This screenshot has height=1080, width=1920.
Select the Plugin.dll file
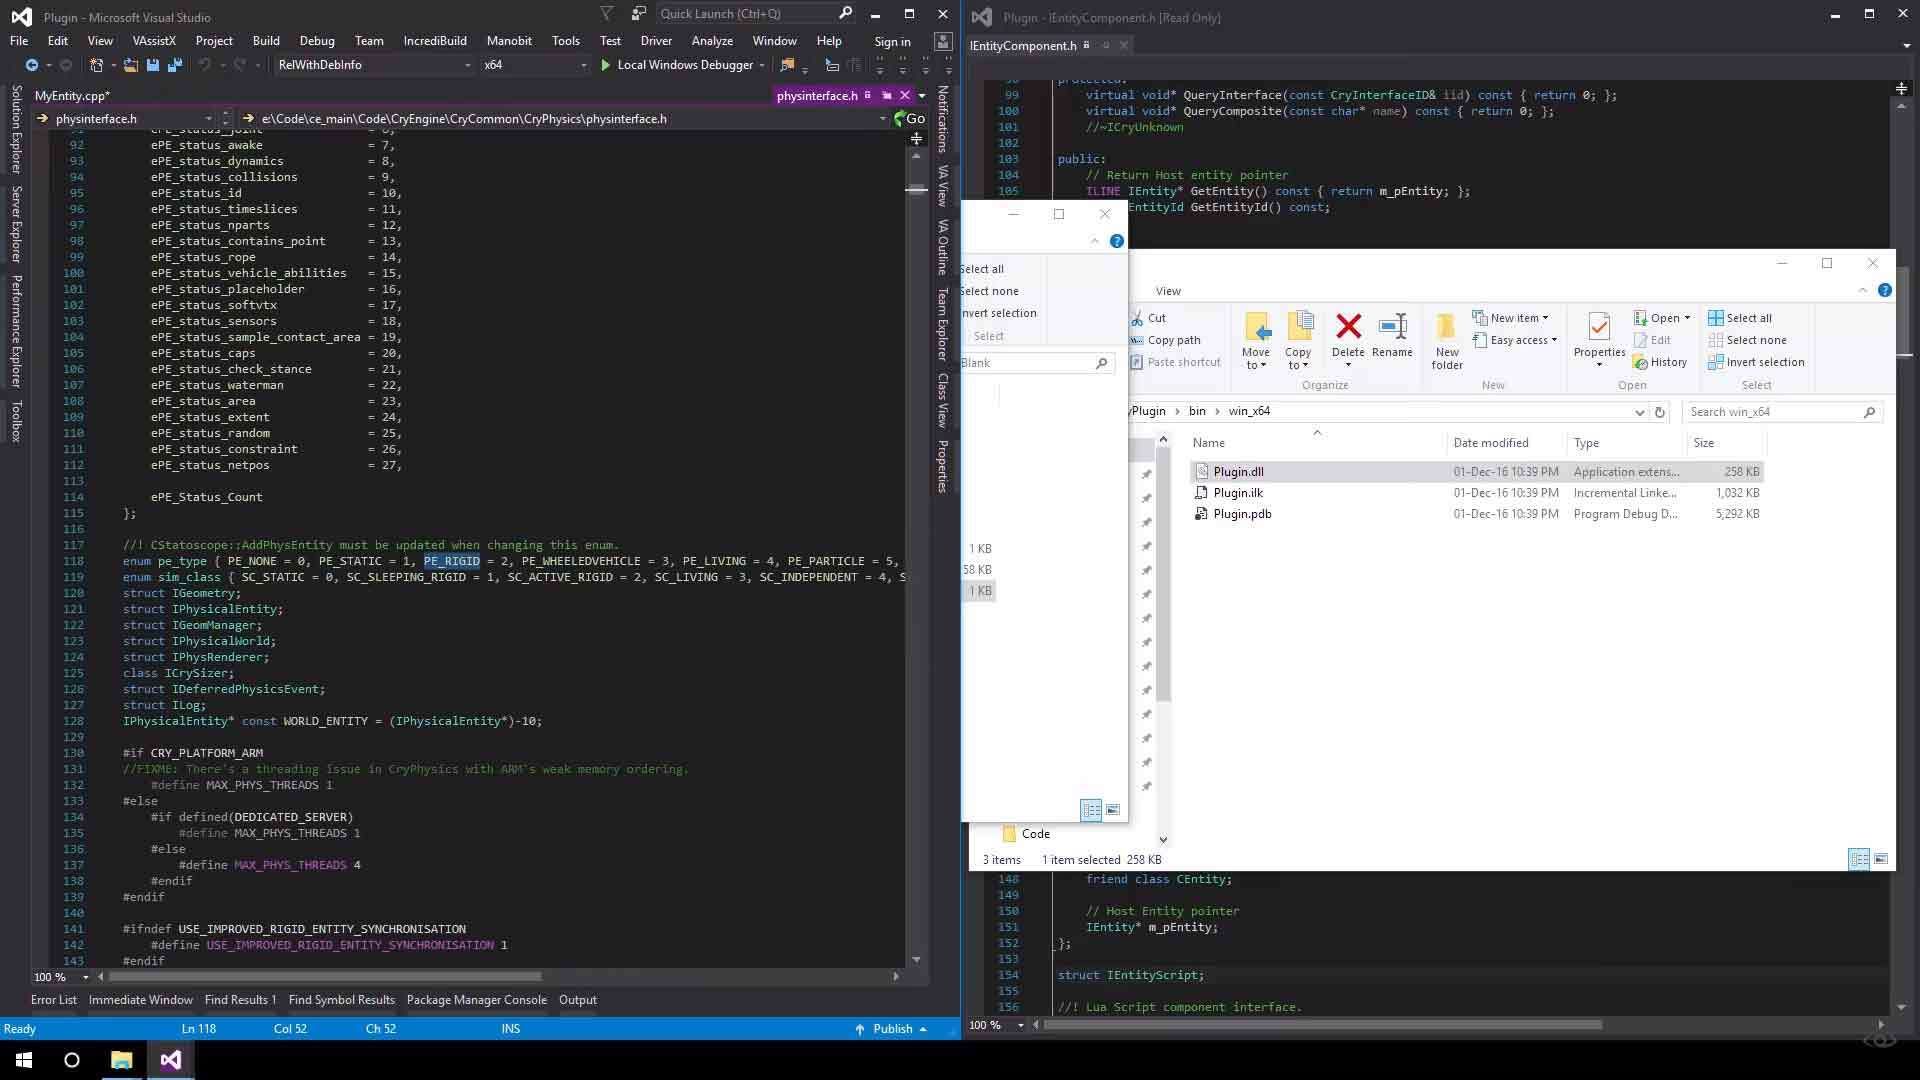pos(1476,472)
